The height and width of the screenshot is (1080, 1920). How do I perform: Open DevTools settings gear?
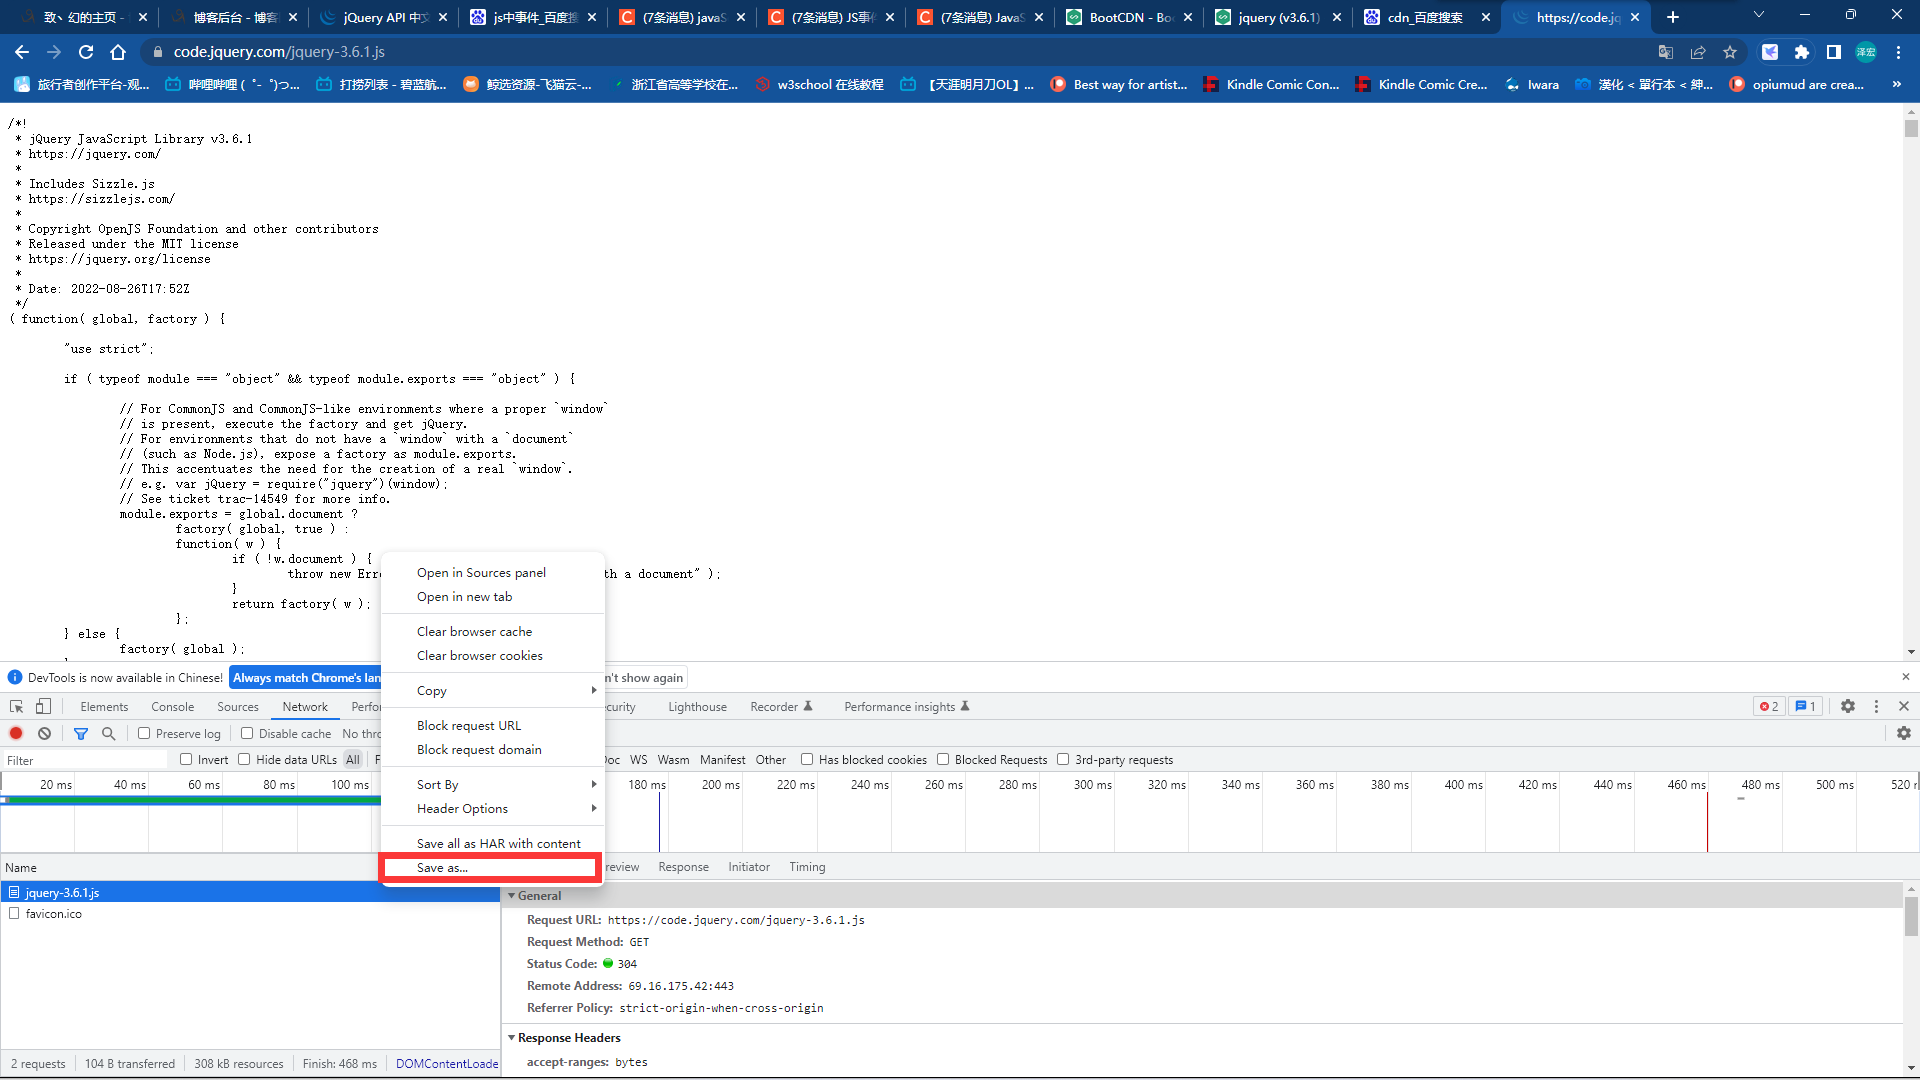1848,706
